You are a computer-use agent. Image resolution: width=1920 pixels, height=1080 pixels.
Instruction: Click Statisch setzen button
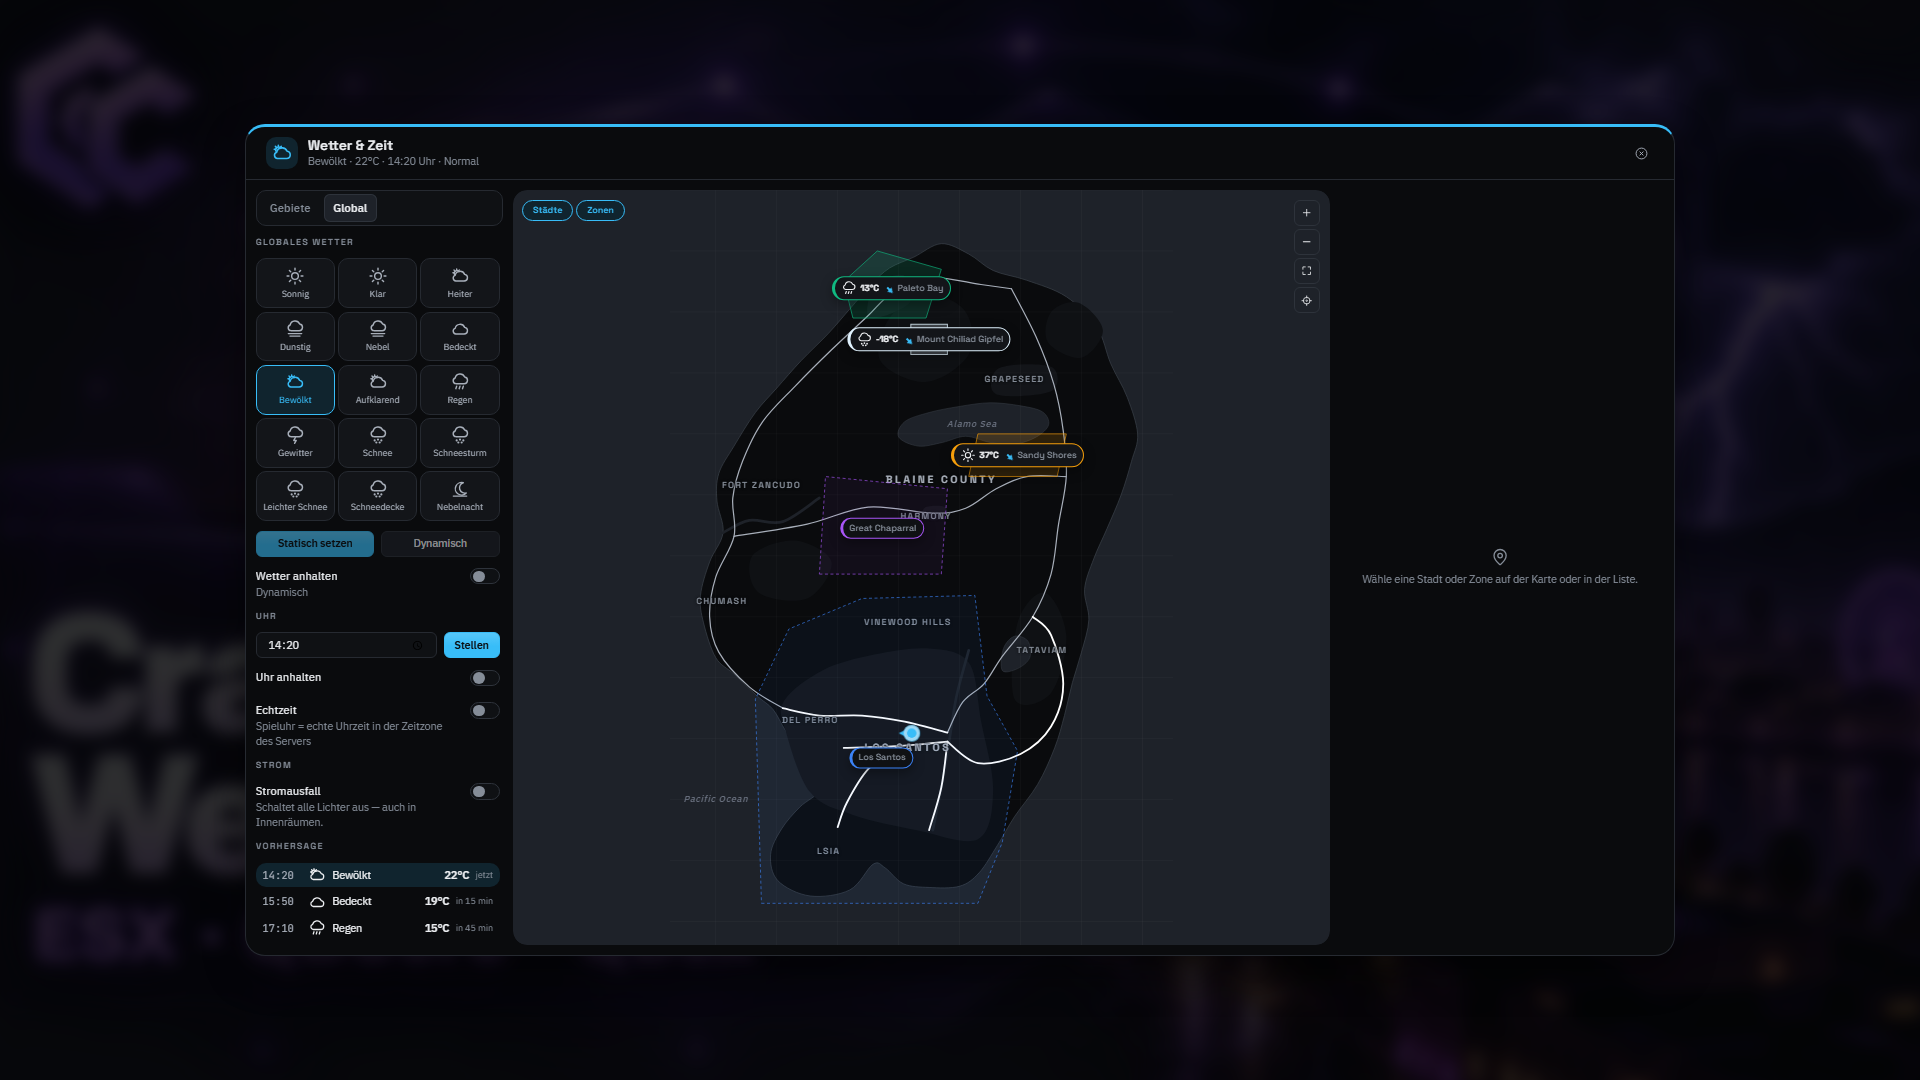[315, 544]
